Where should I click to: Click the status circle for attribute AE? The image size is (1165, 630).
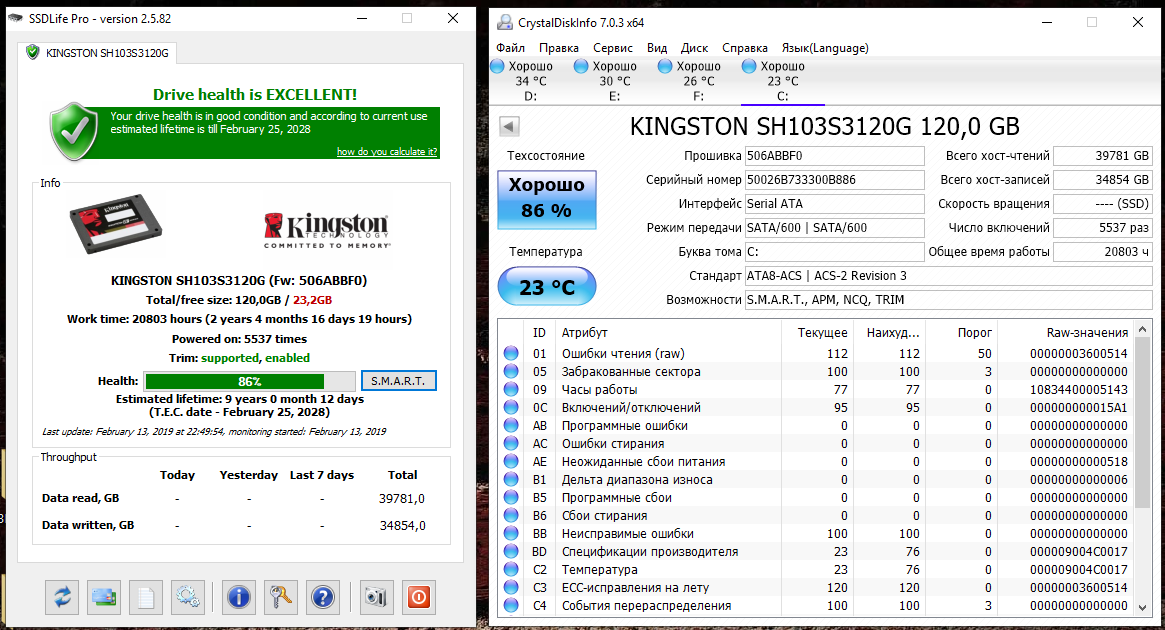click(511, 461)
